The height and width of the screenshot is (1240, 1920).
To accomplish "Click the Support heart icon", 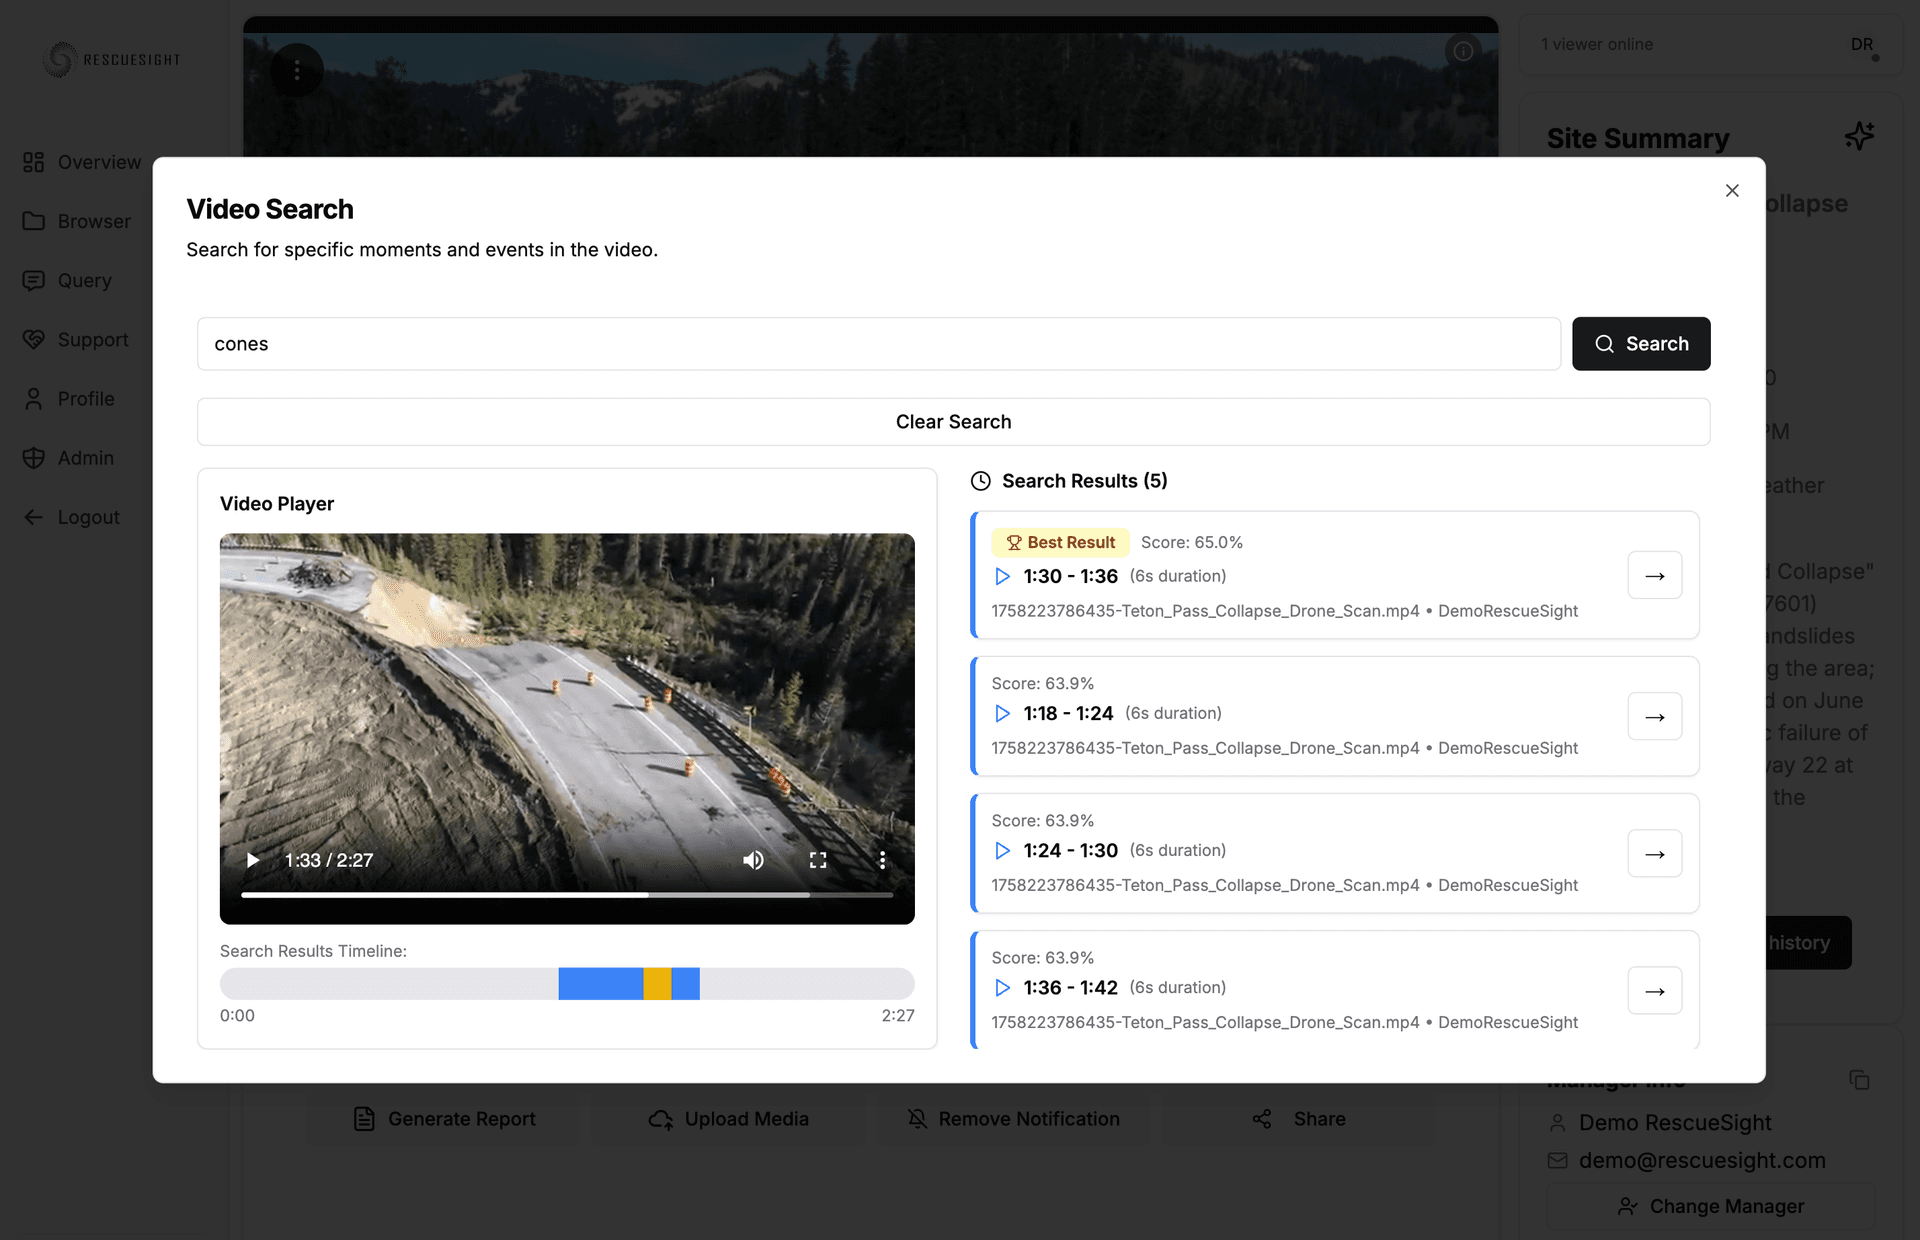I will [x=34, y=339].
